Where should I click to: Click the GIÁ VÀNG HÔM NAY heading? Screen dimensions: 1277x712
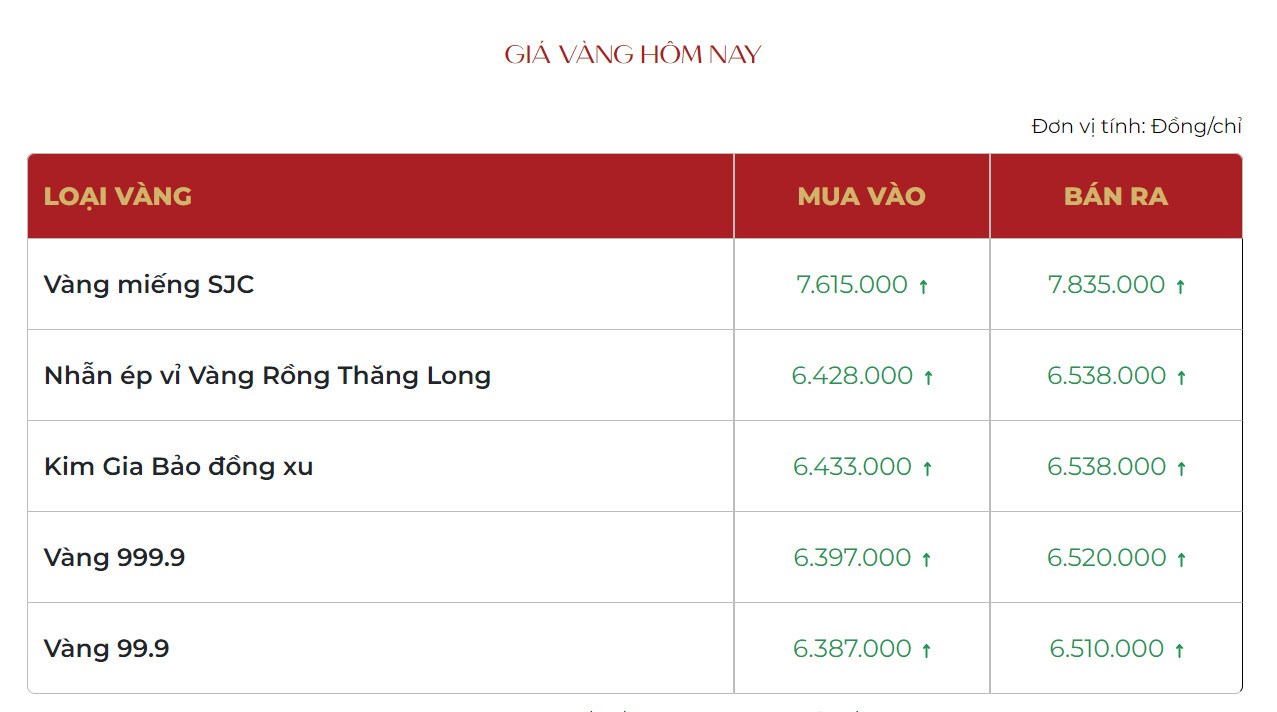(x=633, y=54)
